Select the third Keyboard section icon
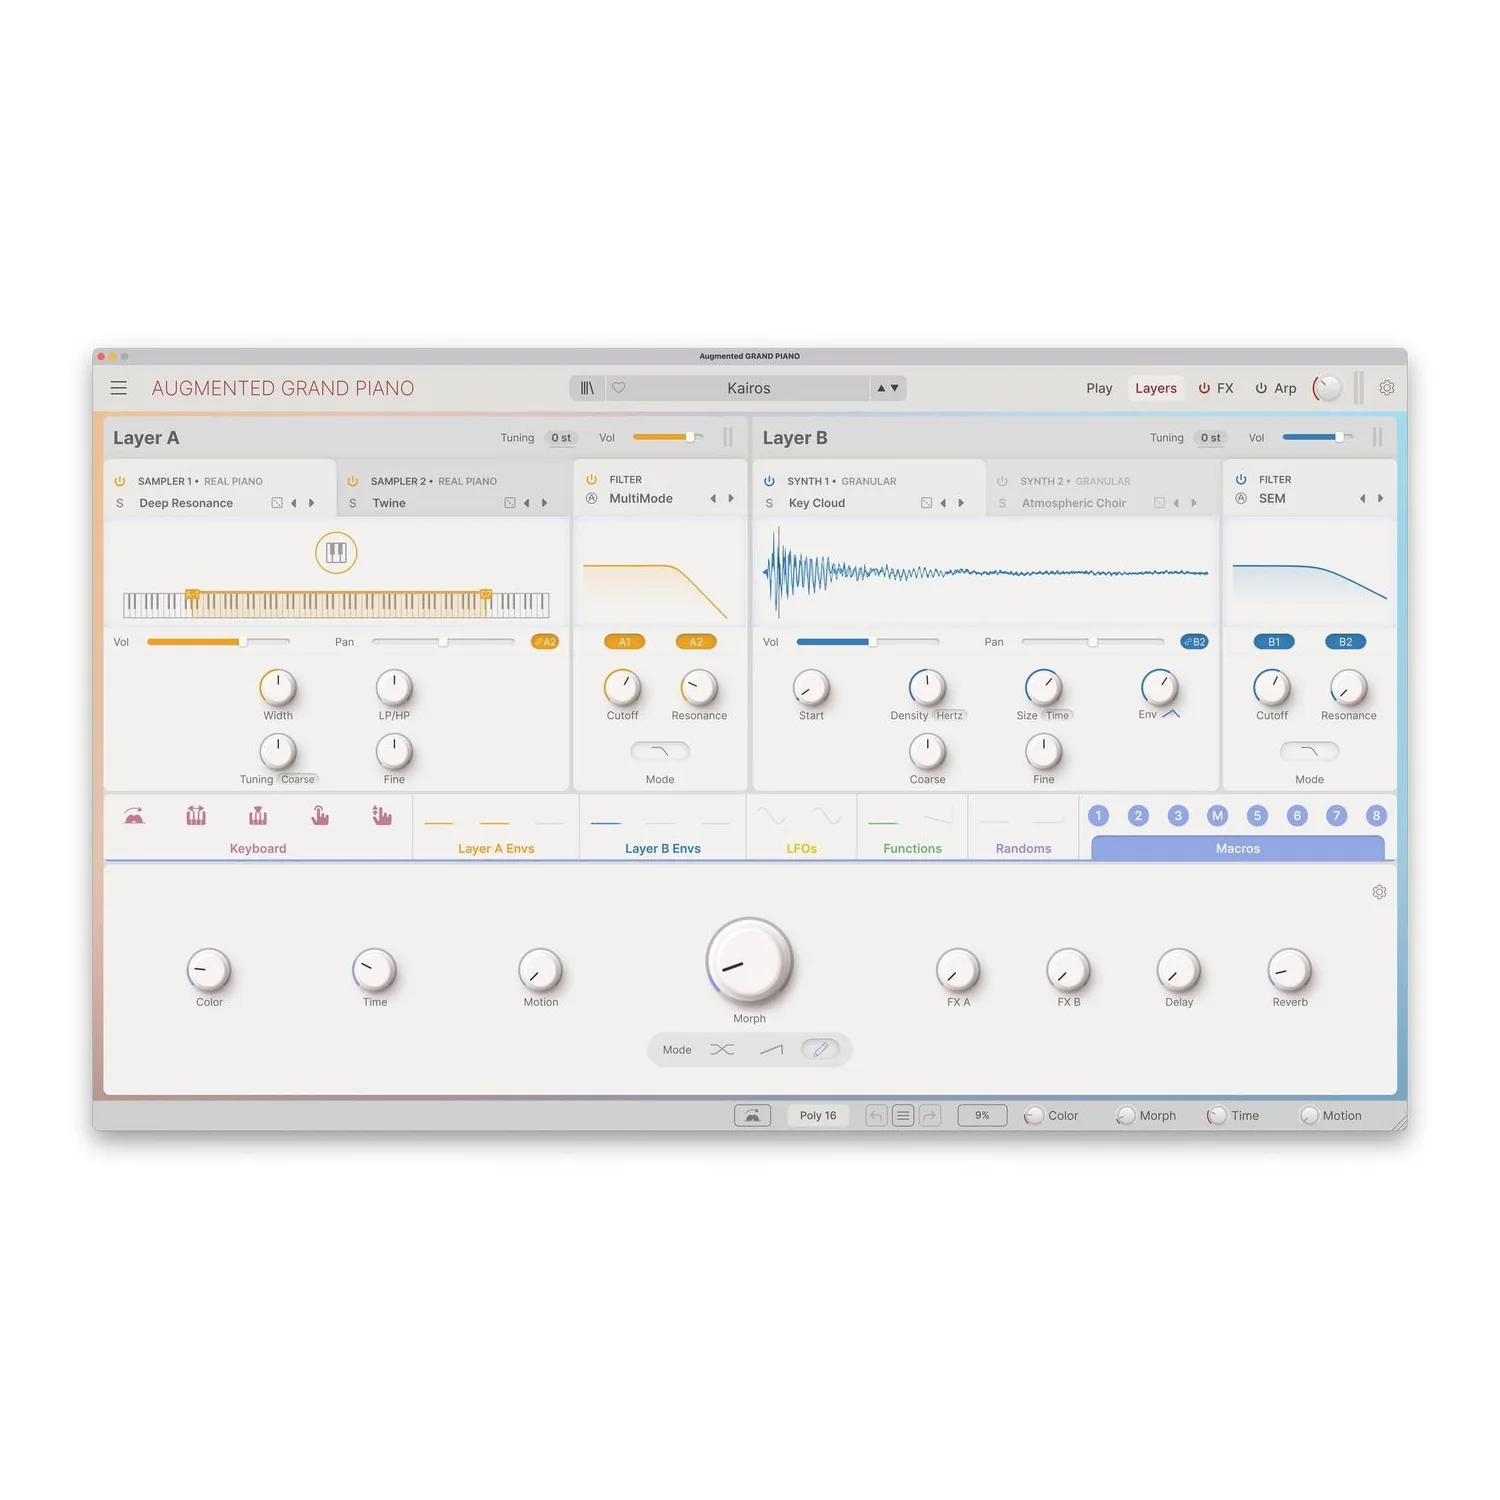 click(x=258, y=816)
